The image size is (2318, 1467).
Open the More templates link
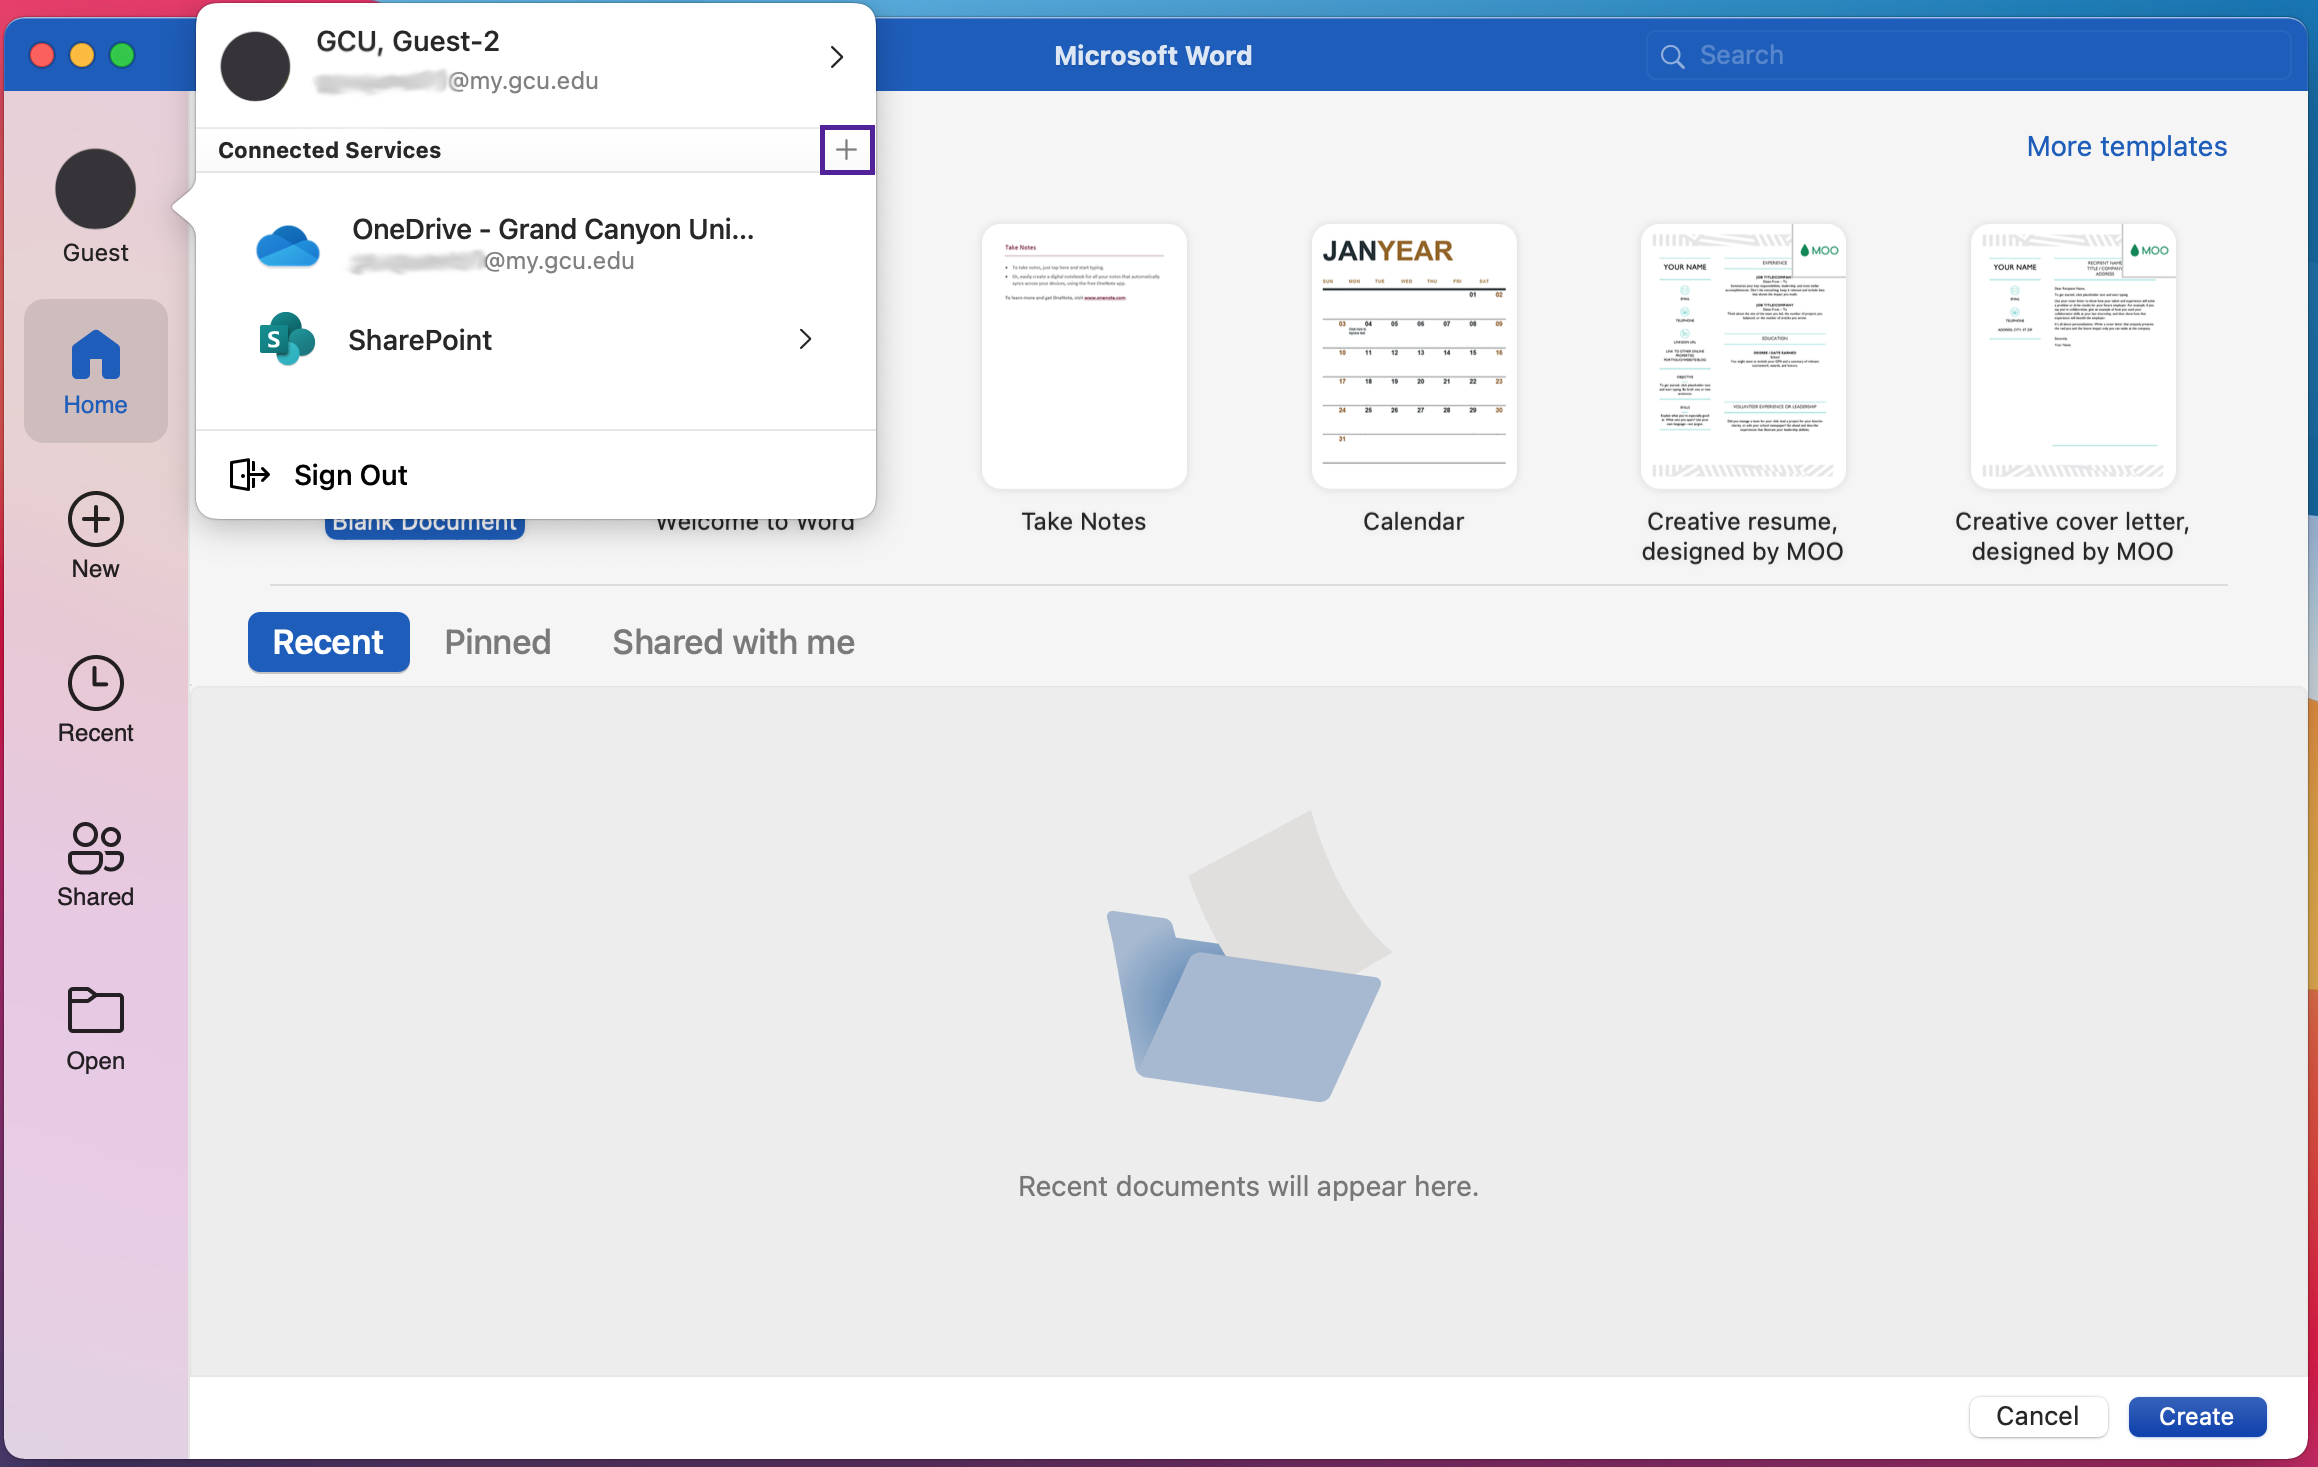tap(2127, 147)
